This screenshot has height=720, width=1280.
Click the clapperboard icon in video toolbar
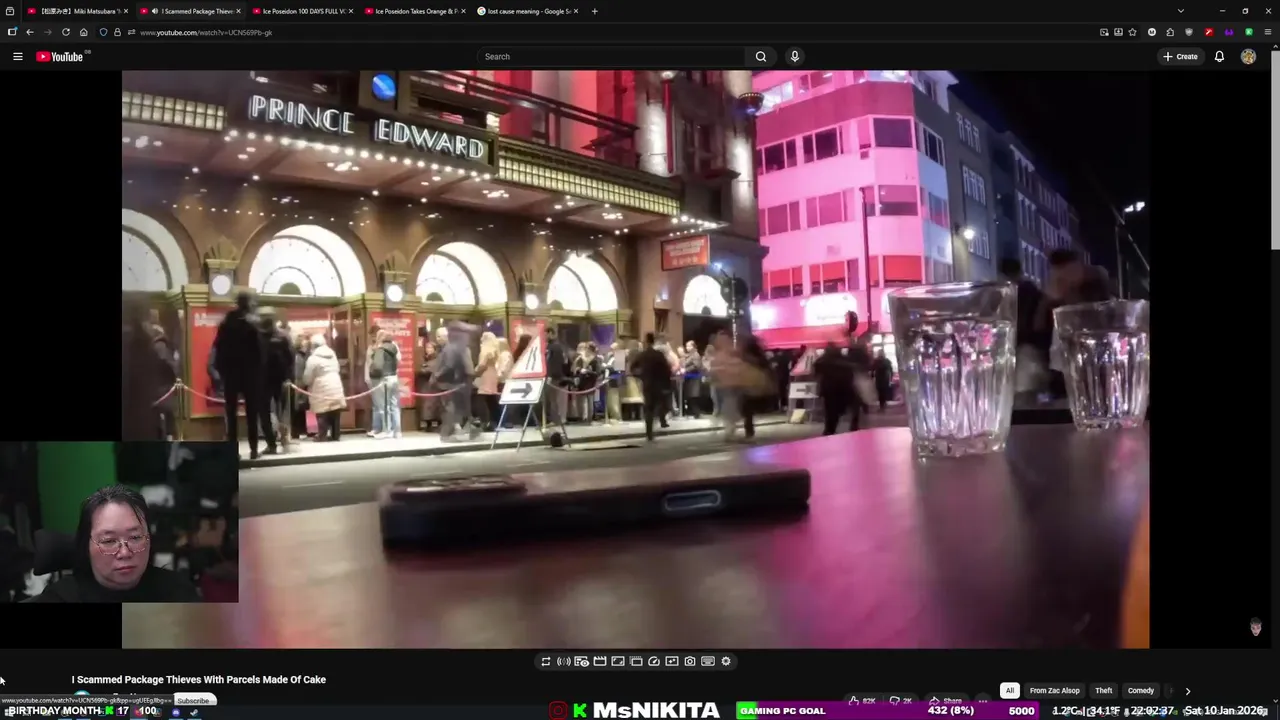600,661
